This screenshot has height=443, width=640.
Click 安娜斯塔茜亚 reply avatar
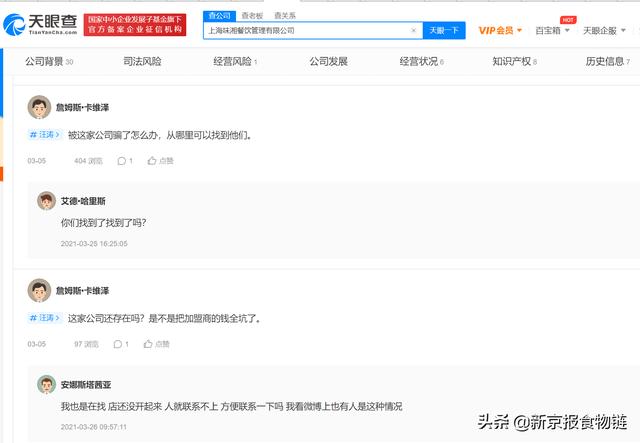coord(47,384)
